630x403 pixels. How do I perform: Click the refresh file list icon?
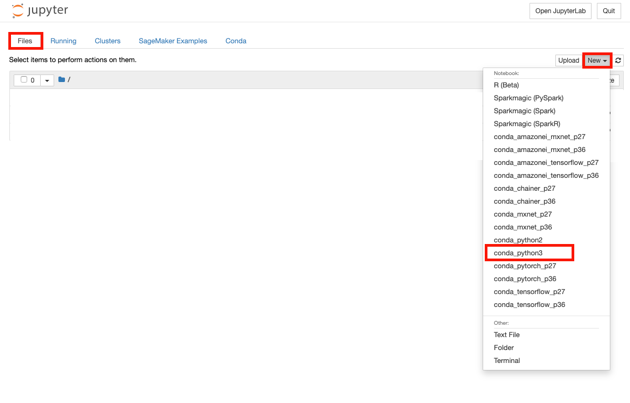pyautogui.click(x=618, y=61)
